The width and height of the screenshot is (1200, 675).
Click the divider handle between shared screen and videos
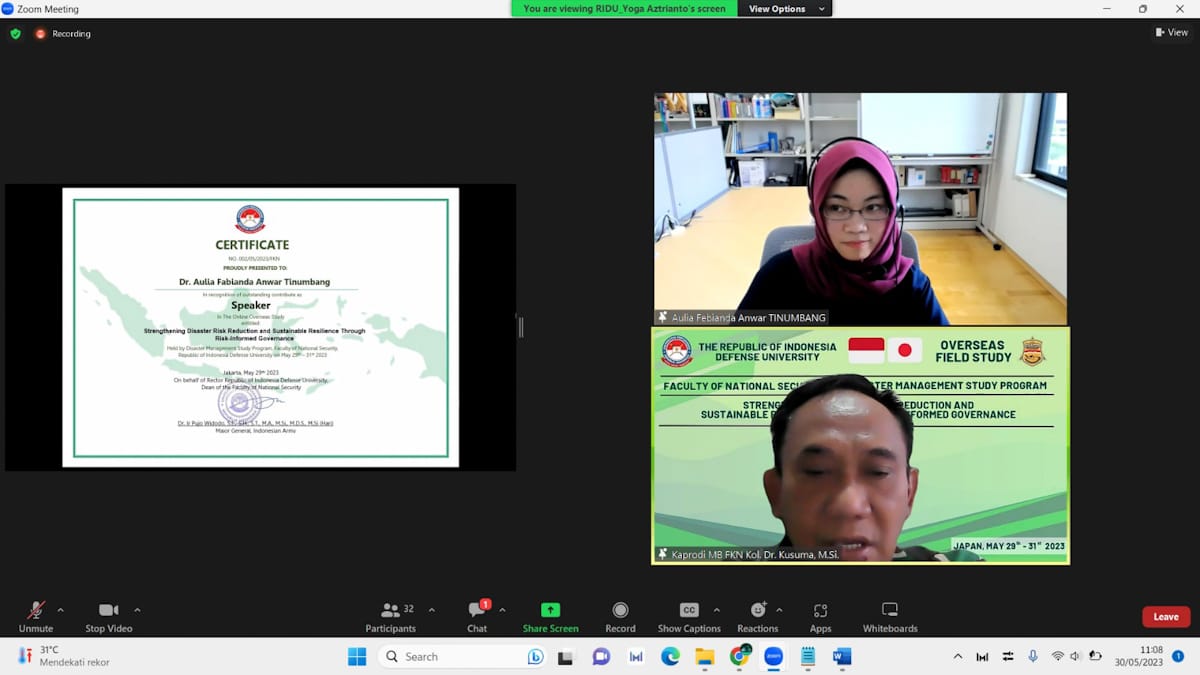520,327
